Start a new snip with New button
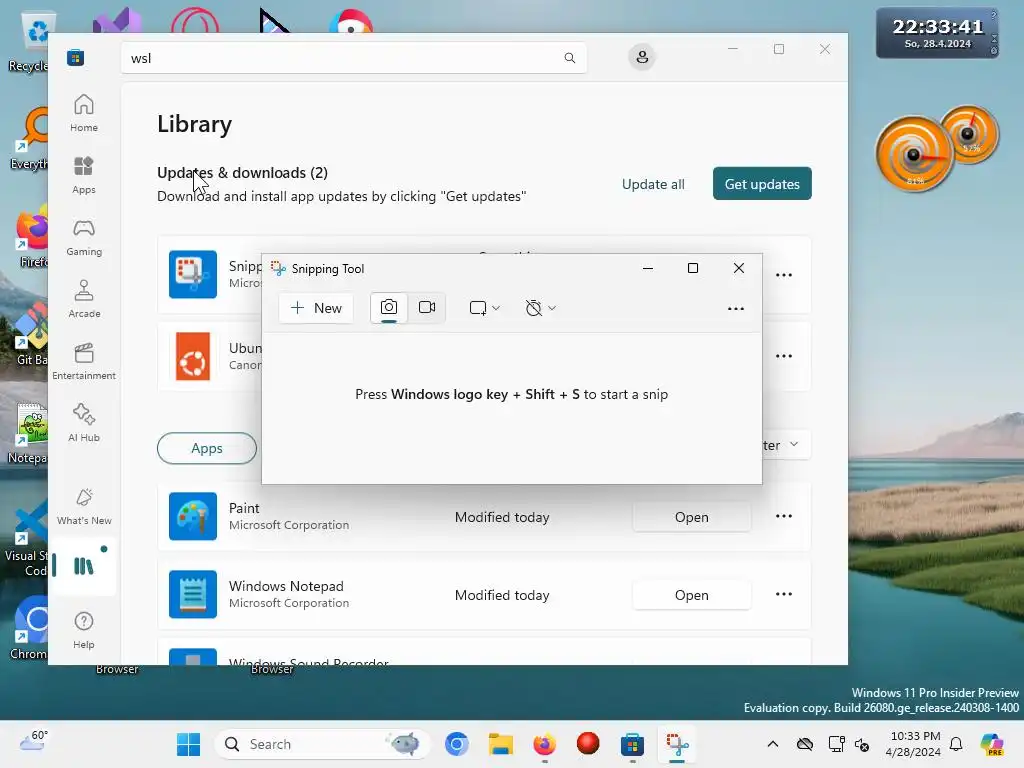 pos(316,308)
